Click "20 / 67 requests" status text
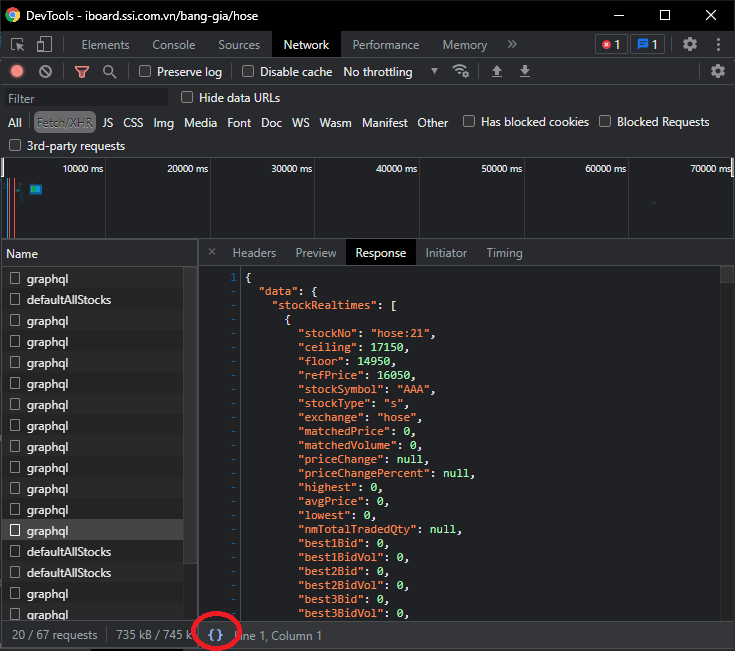This screenshot has width=735, height=651. pyautogui.click(x=54, y=635)
